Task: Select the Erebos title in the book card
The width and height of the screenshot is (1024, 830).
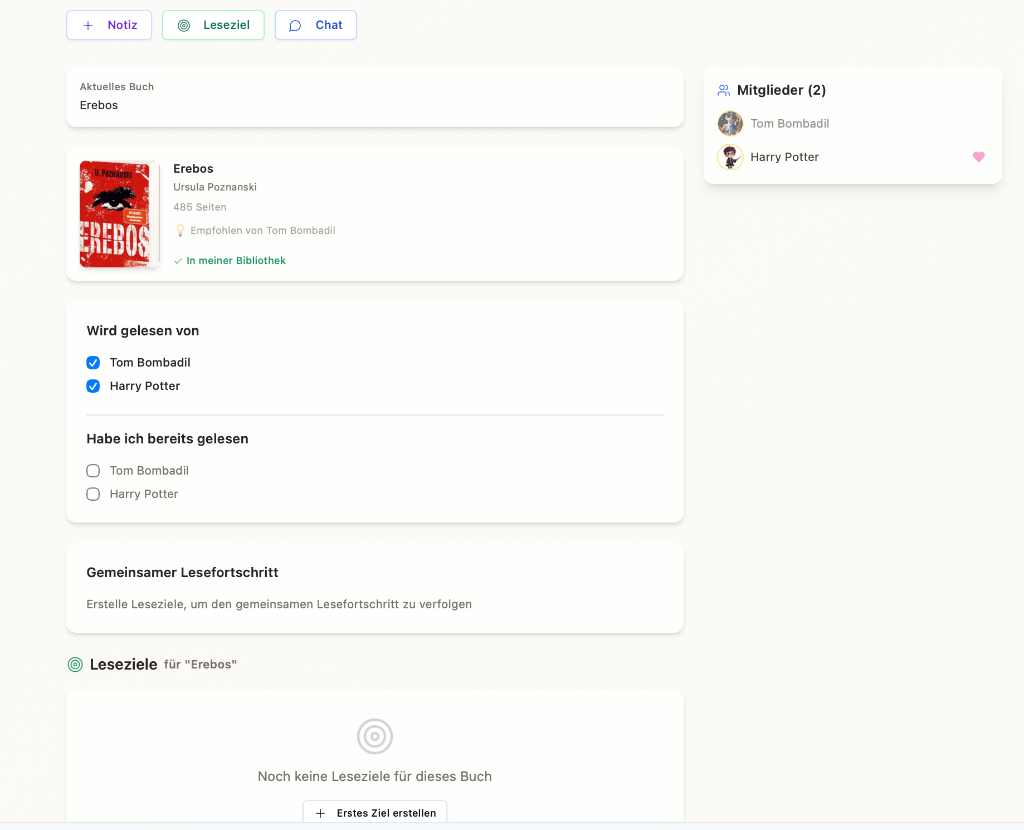Action: click(193, 168)
